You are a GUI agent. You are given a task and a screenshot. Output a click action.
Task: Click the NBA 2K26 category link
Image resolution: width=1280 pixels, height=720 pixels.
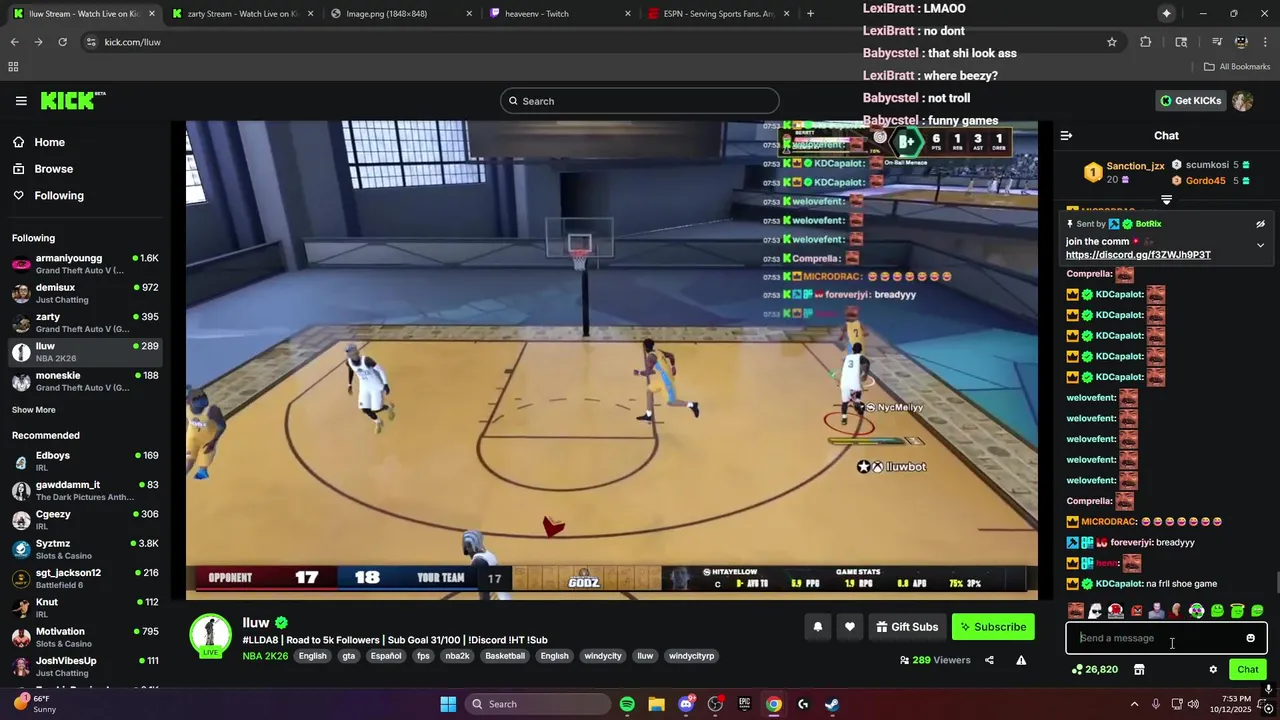[265, 656]
